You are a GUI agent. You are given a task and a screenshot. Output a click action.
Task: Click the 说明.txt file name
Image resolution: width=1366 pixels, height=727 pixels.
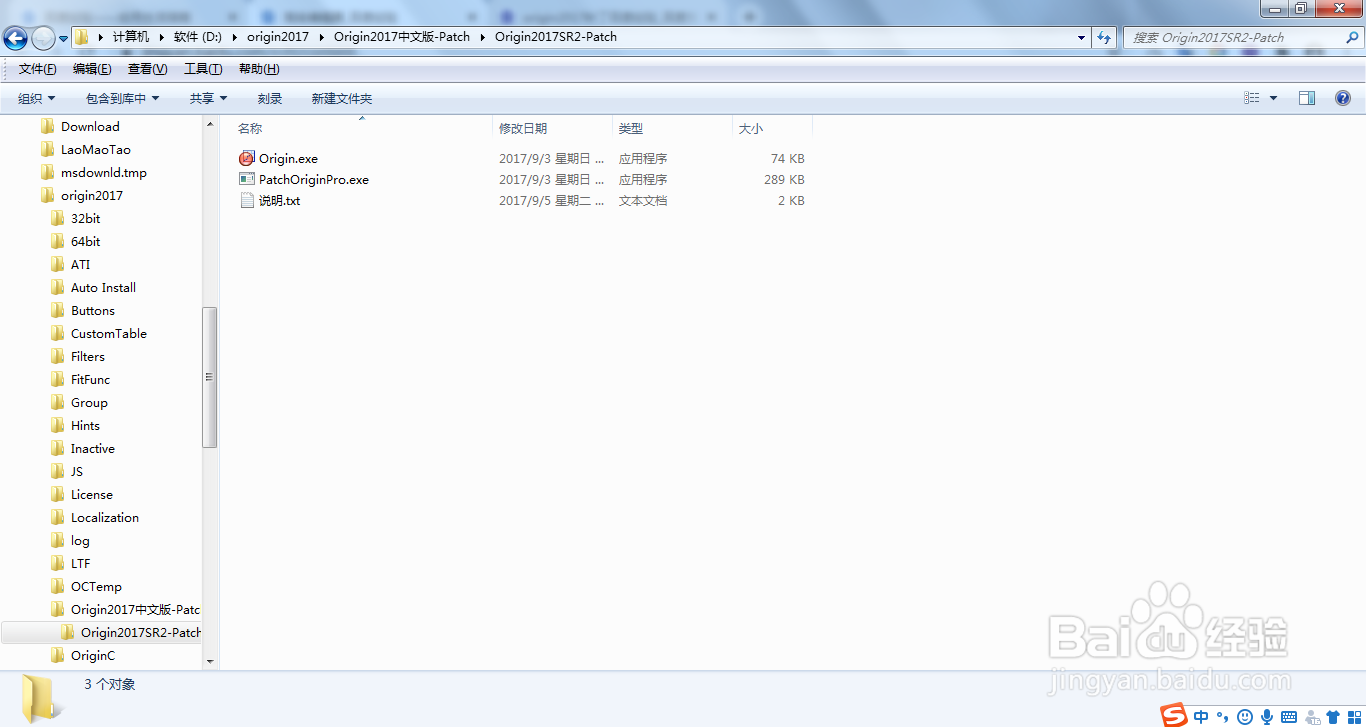pyautogui.click(x=279, y=200)
